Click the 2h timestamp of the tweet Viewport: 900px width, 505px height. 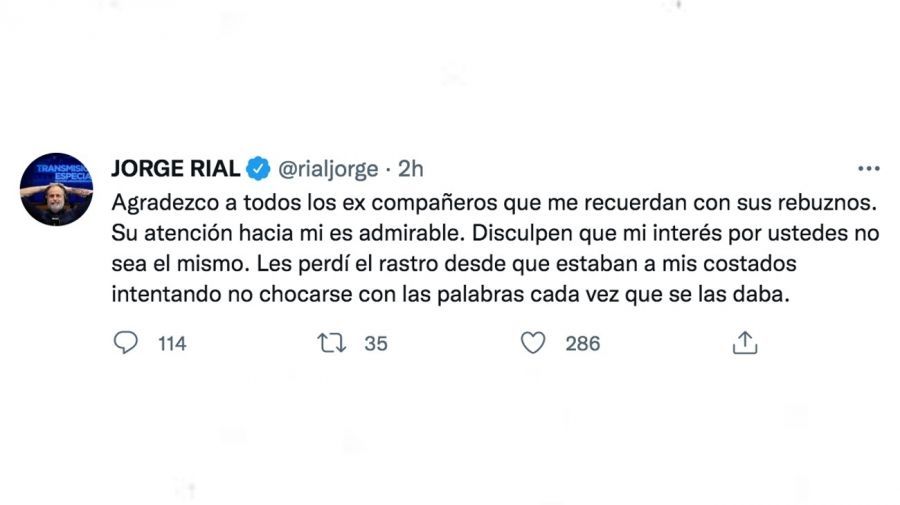click(x=411, y=167)
